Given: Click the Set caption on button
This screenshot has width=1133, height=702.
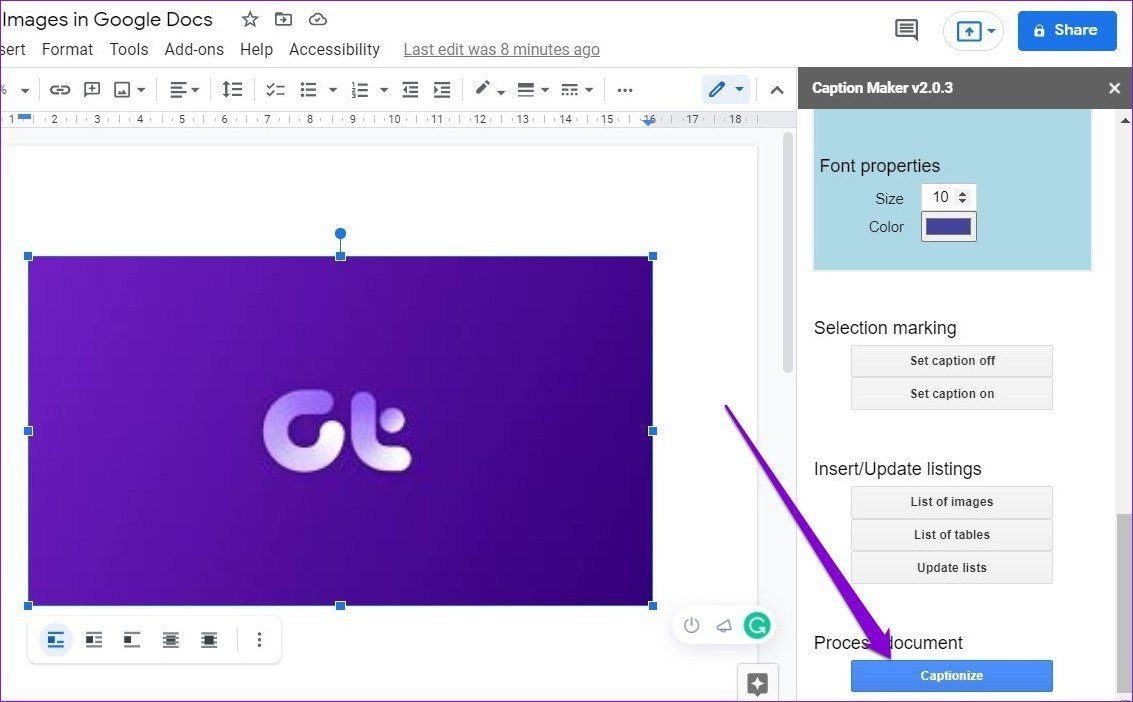Looking at the screenshot, I should pos(952,394).
